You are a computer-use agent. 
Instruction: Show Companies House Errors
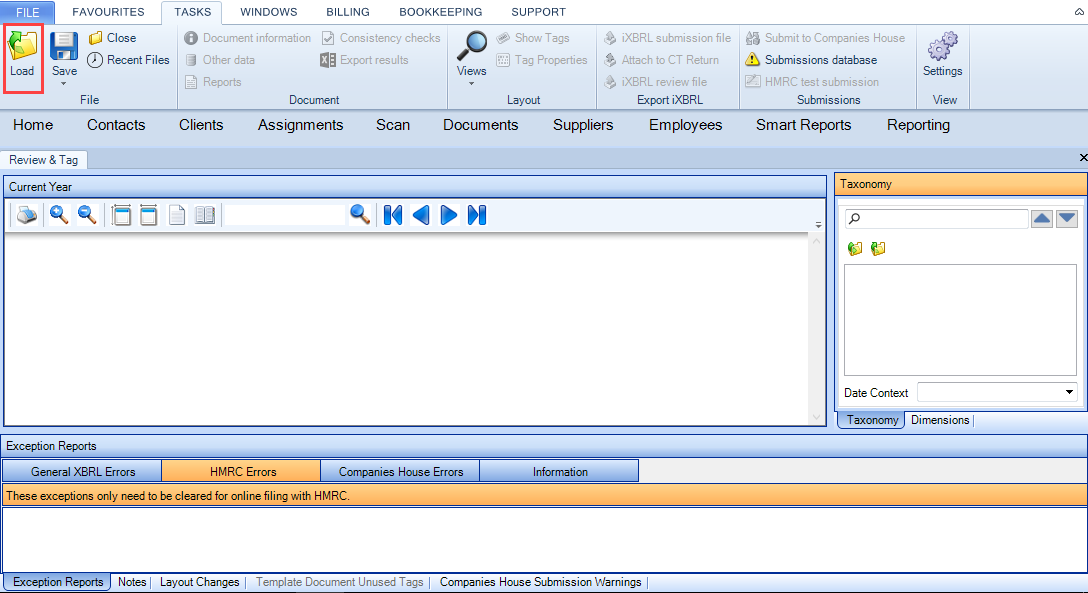coord(401,472)
